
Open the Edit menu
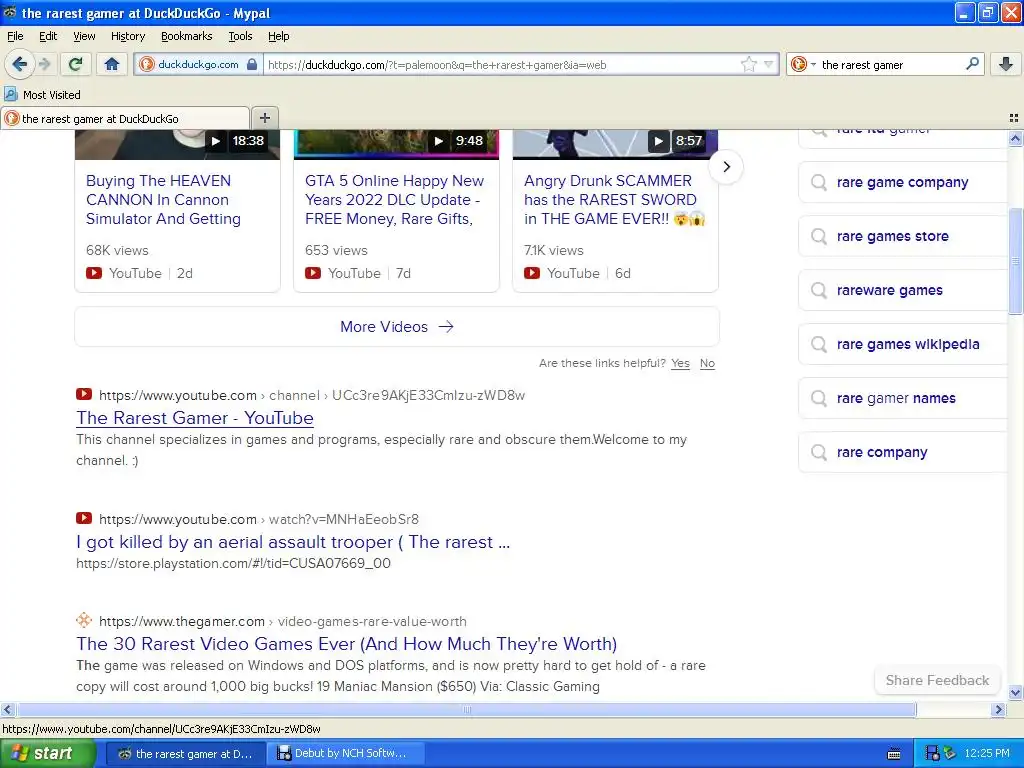coord(48,36)
